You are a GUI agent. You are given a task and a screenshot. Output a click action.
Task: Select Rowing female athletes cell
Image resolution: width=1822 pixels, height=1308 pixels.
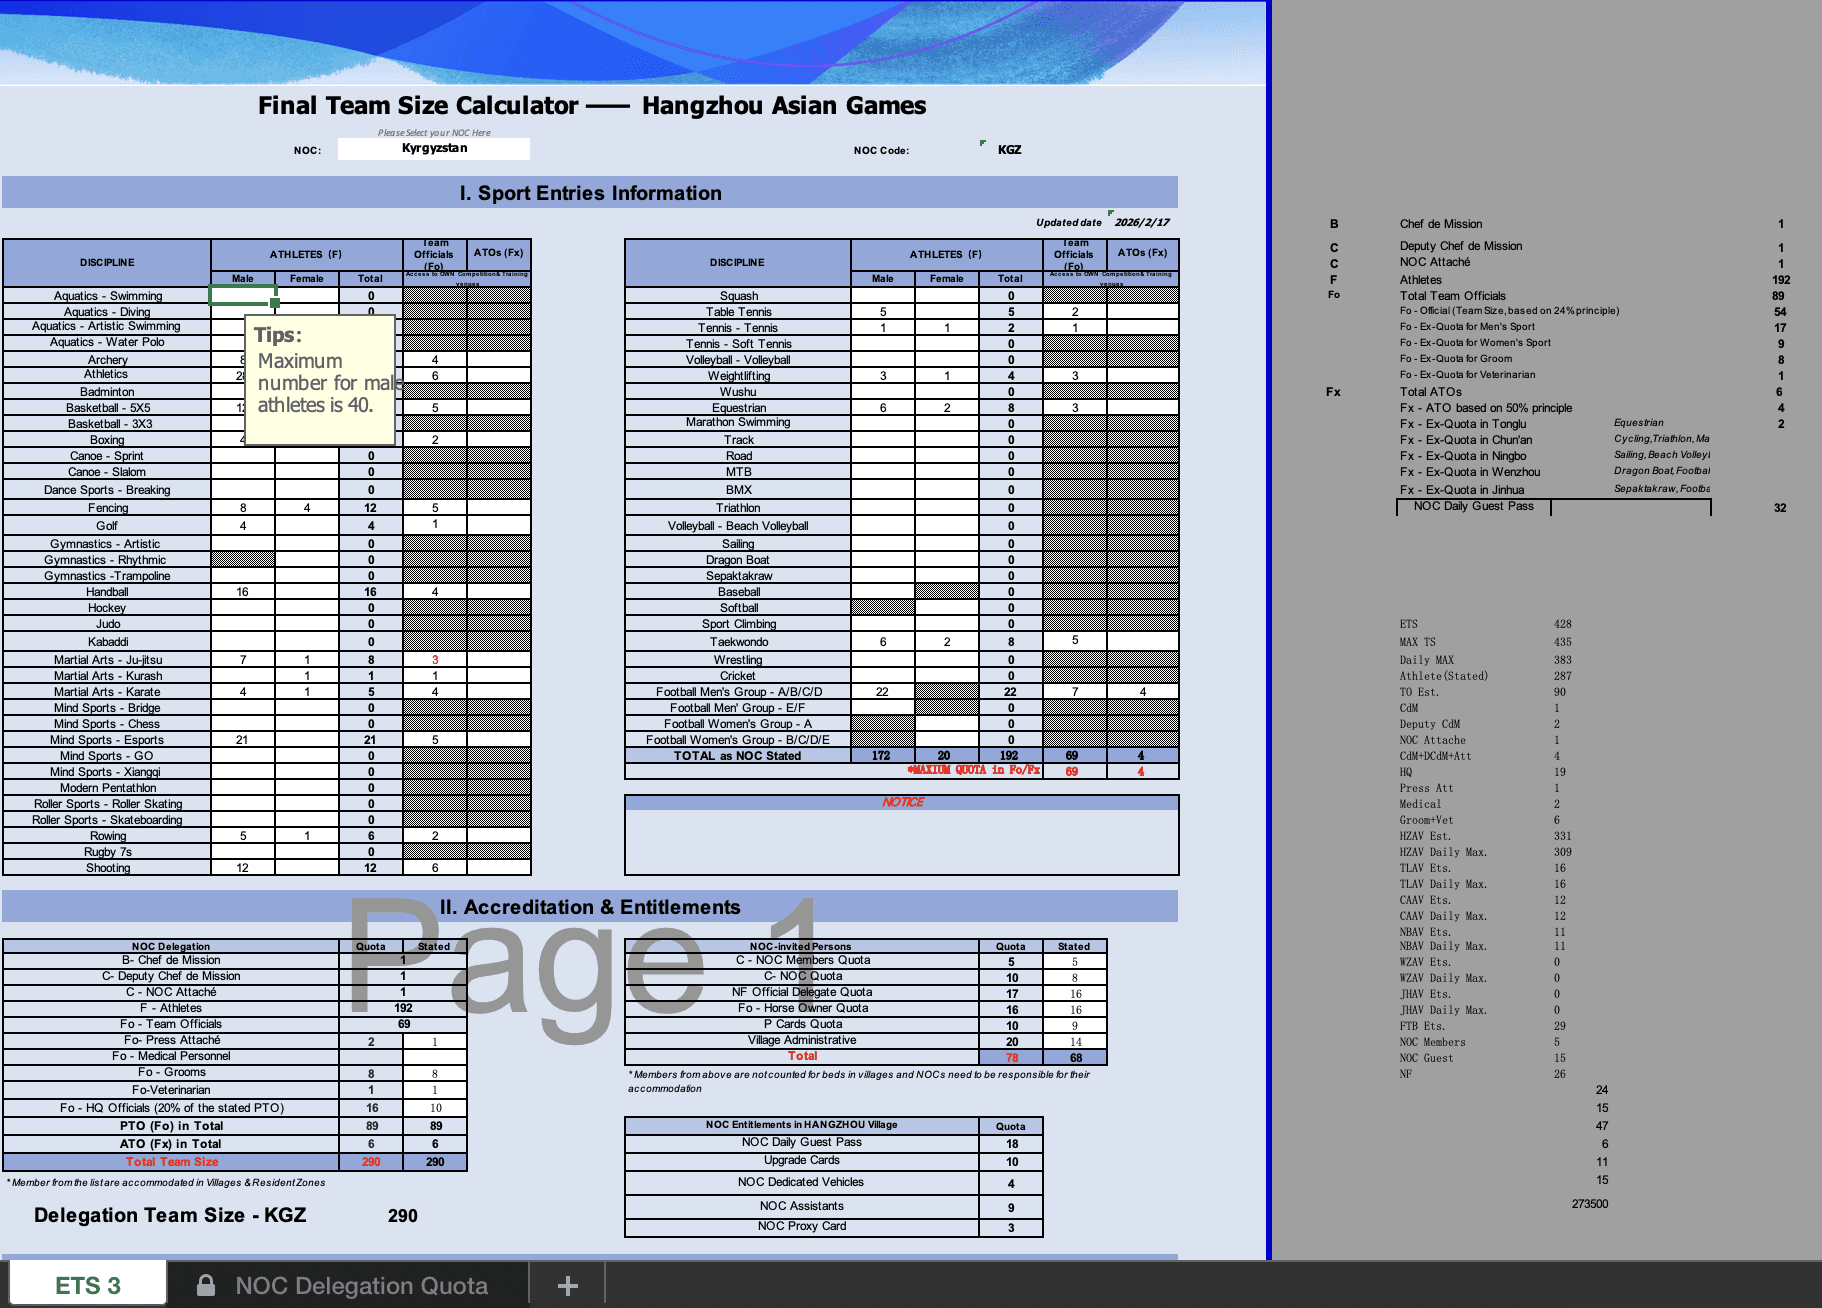[x=307, y=836]
